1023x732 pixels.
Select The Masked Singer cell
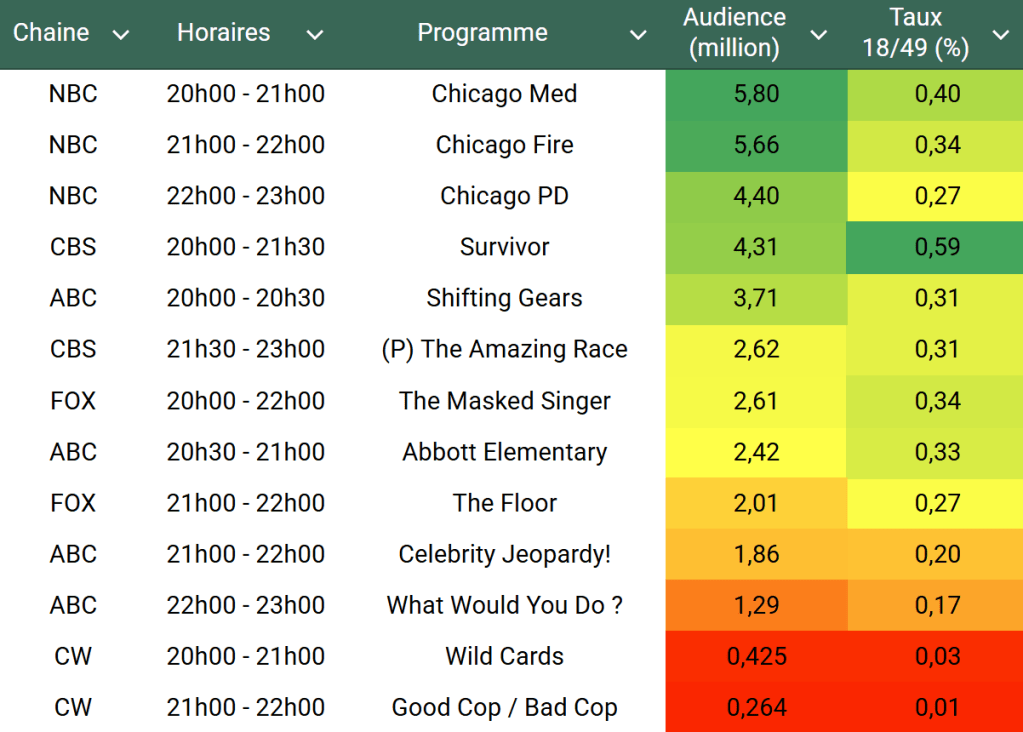tap(504, 401)
